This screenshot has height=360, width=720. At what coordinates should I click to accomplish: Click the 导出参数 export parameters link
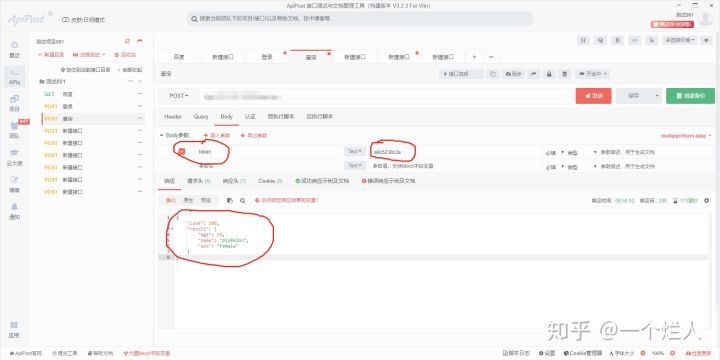[x=254, y=135]
